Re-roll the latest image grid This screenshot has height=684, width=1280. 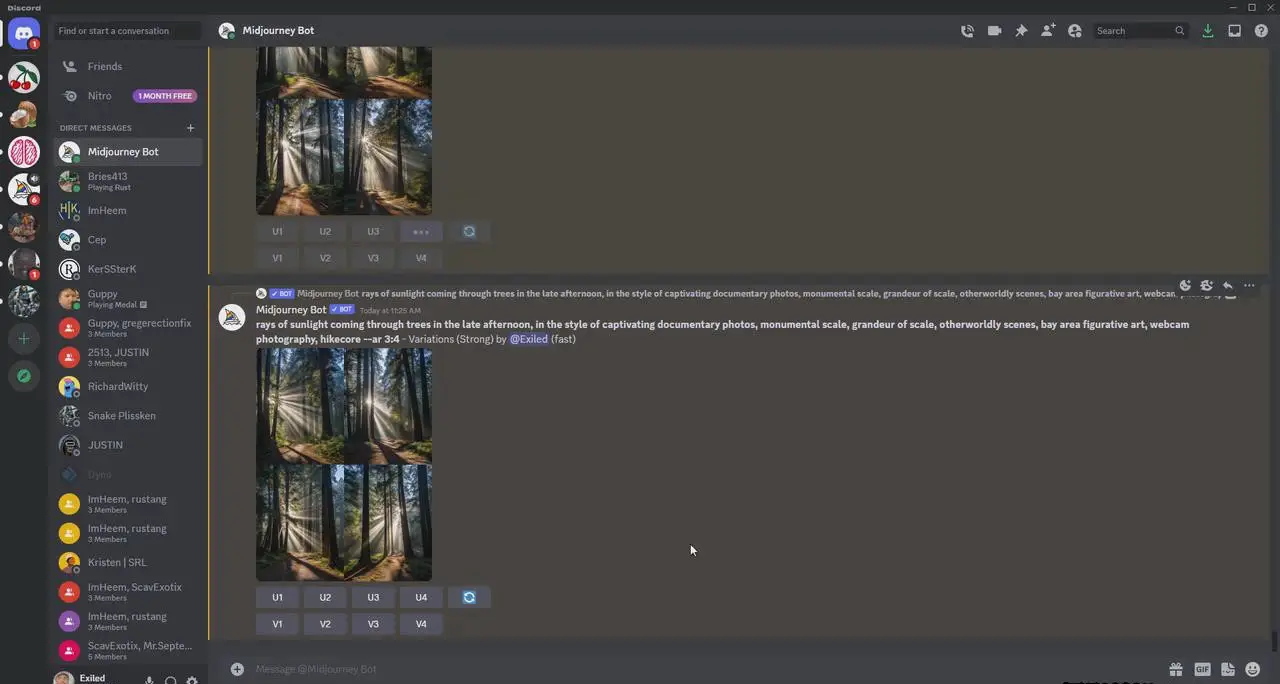coord(469,598)
